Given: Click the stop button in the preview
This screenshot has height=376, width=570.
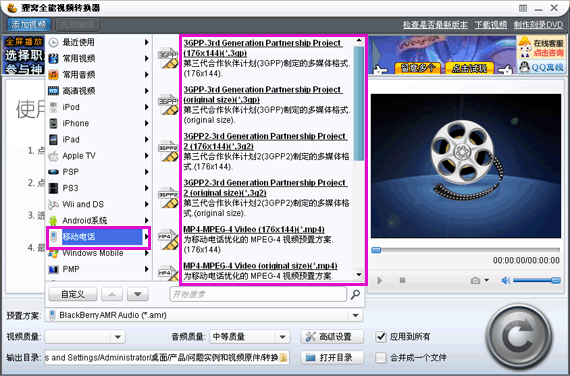Looking at the screenshot, I should pyautogui.click(x=402, y=280).
